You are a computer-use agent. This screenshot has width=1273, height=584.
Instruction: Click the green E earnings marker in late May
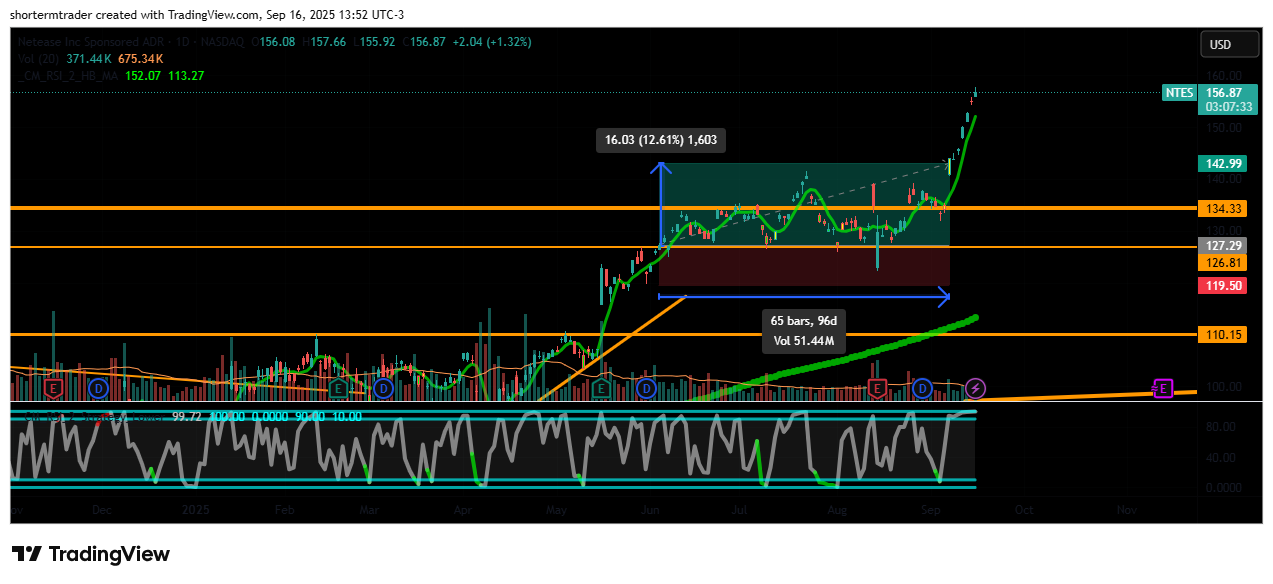coord(602,387)
